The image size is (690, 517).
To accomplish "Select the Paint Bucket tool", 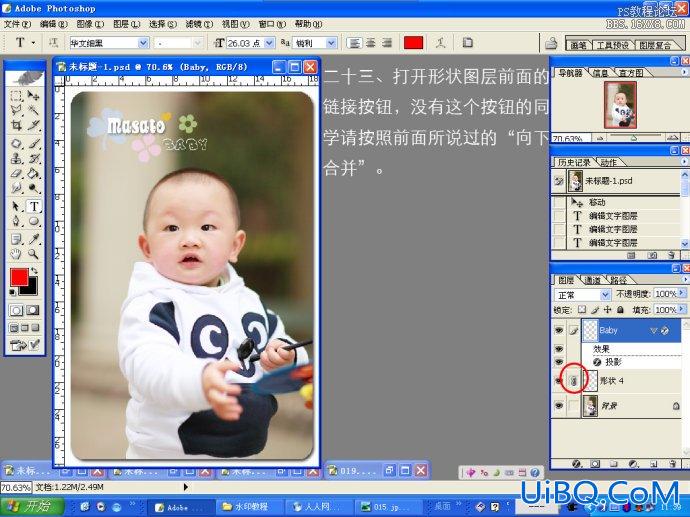I will coord(33,173).
